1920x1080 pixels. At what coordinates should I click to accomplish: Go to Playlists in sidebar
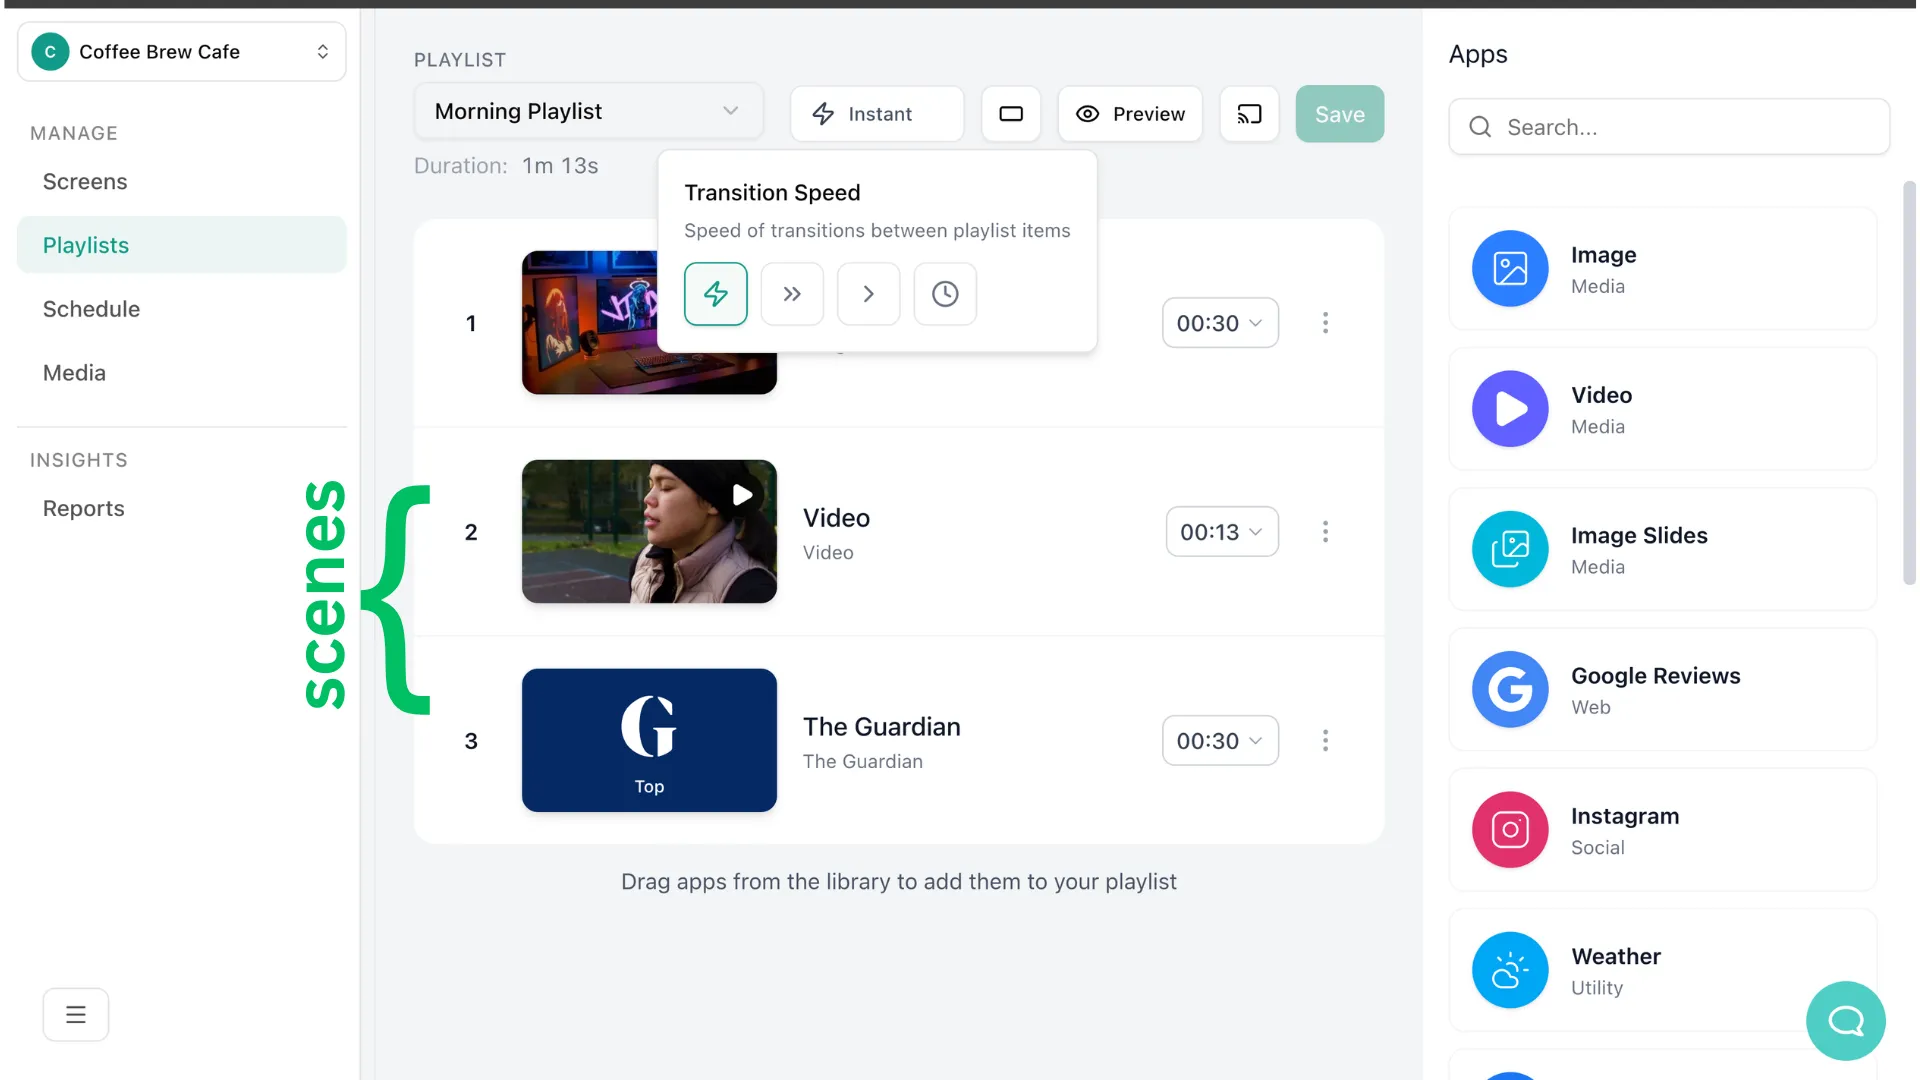coord(182,245)
